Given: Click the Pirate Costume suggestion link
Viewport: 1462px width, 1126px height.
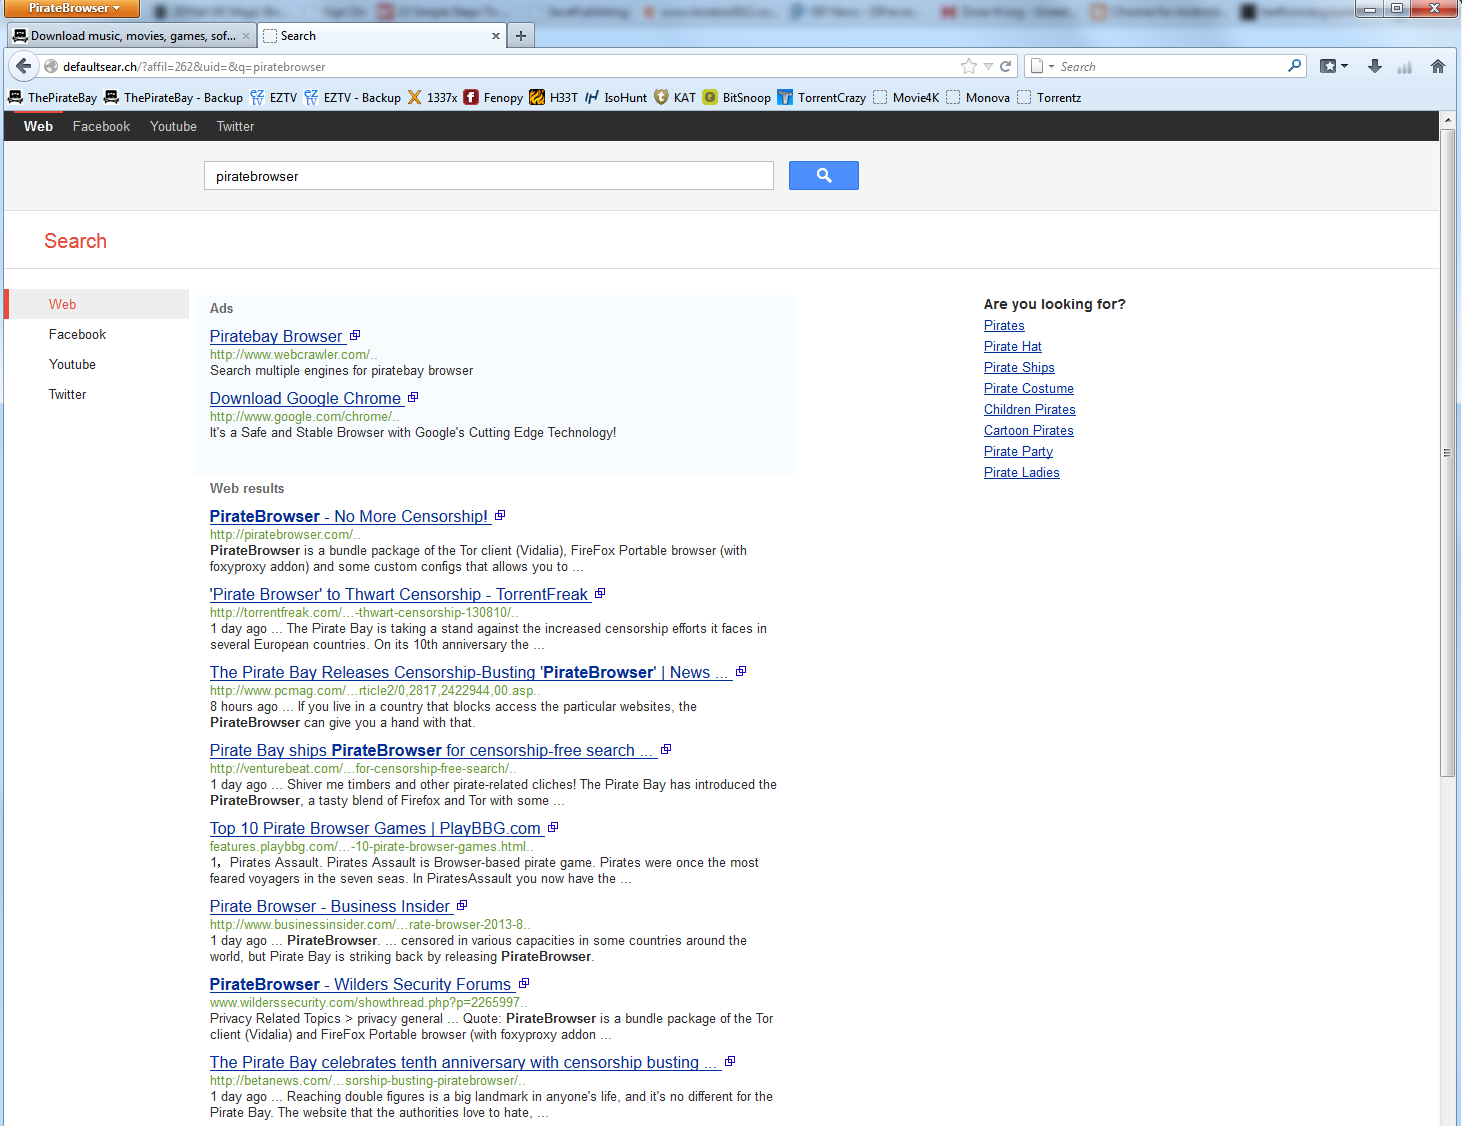Looking at the screenshot, I should click(1028, 389).
